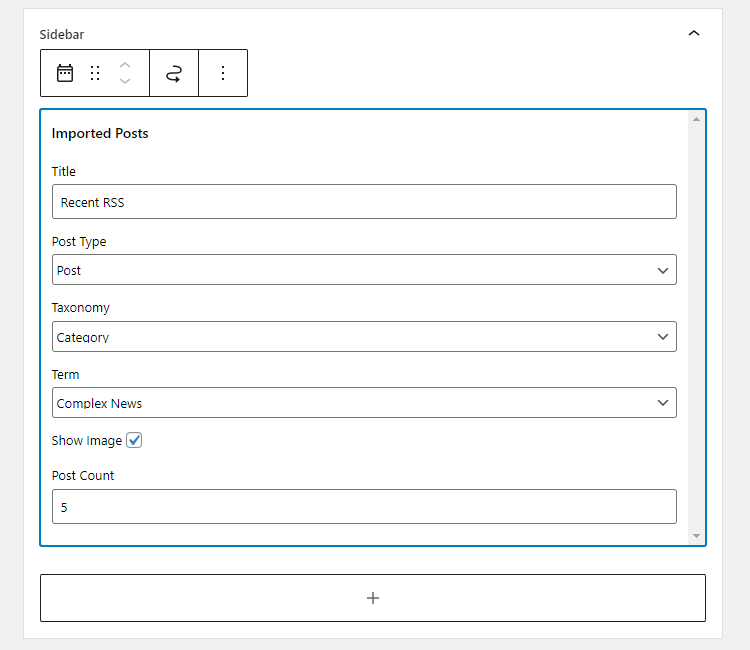Click the scrollbar down arrow in the widget
The height and width of the screenshot is (650, 750).
[696, 536]
